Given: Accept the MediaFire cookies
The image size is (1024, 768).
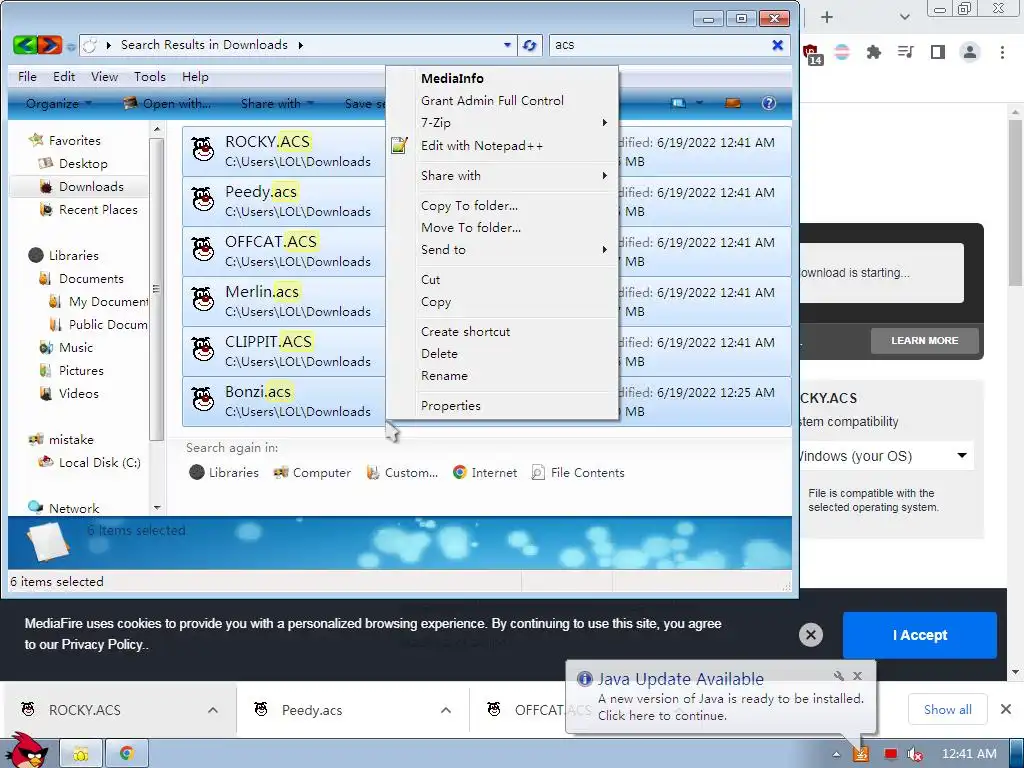Looking at the screenshot, I should [x=920, y=635].
